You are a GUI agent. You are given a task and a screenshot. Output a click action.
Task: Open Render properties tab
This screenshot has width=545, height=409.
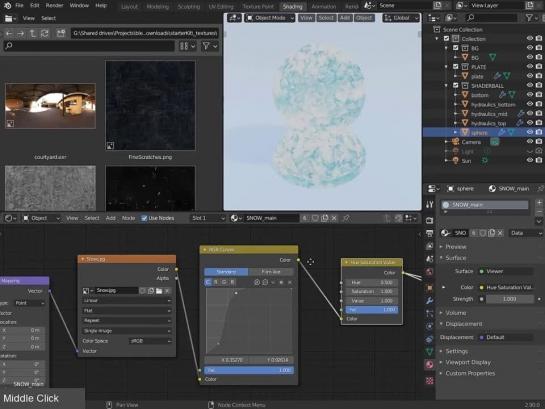(x=430, y=220)
